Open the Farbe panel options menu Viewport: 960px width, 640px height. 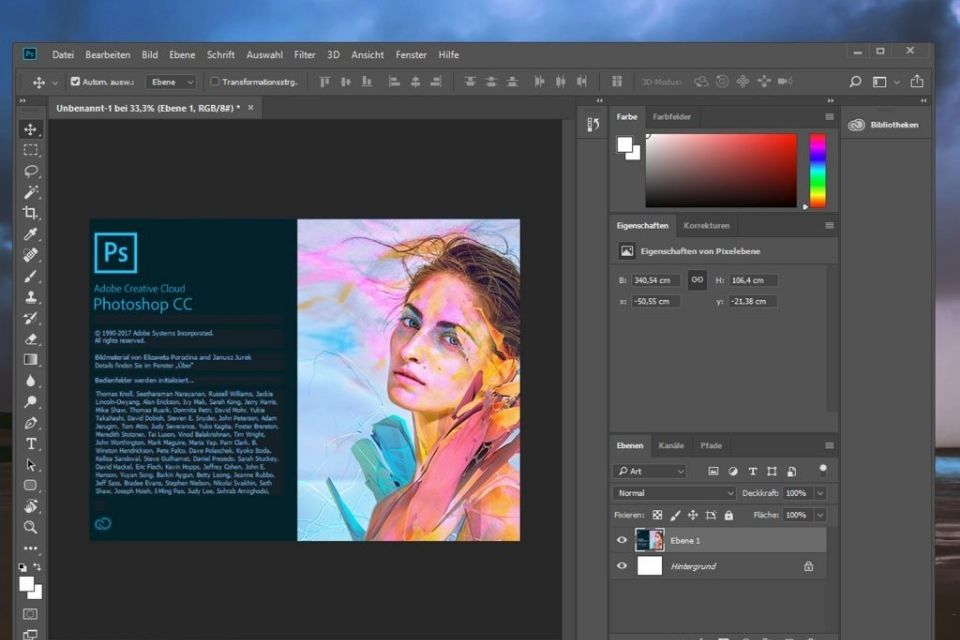coord(829,116)
